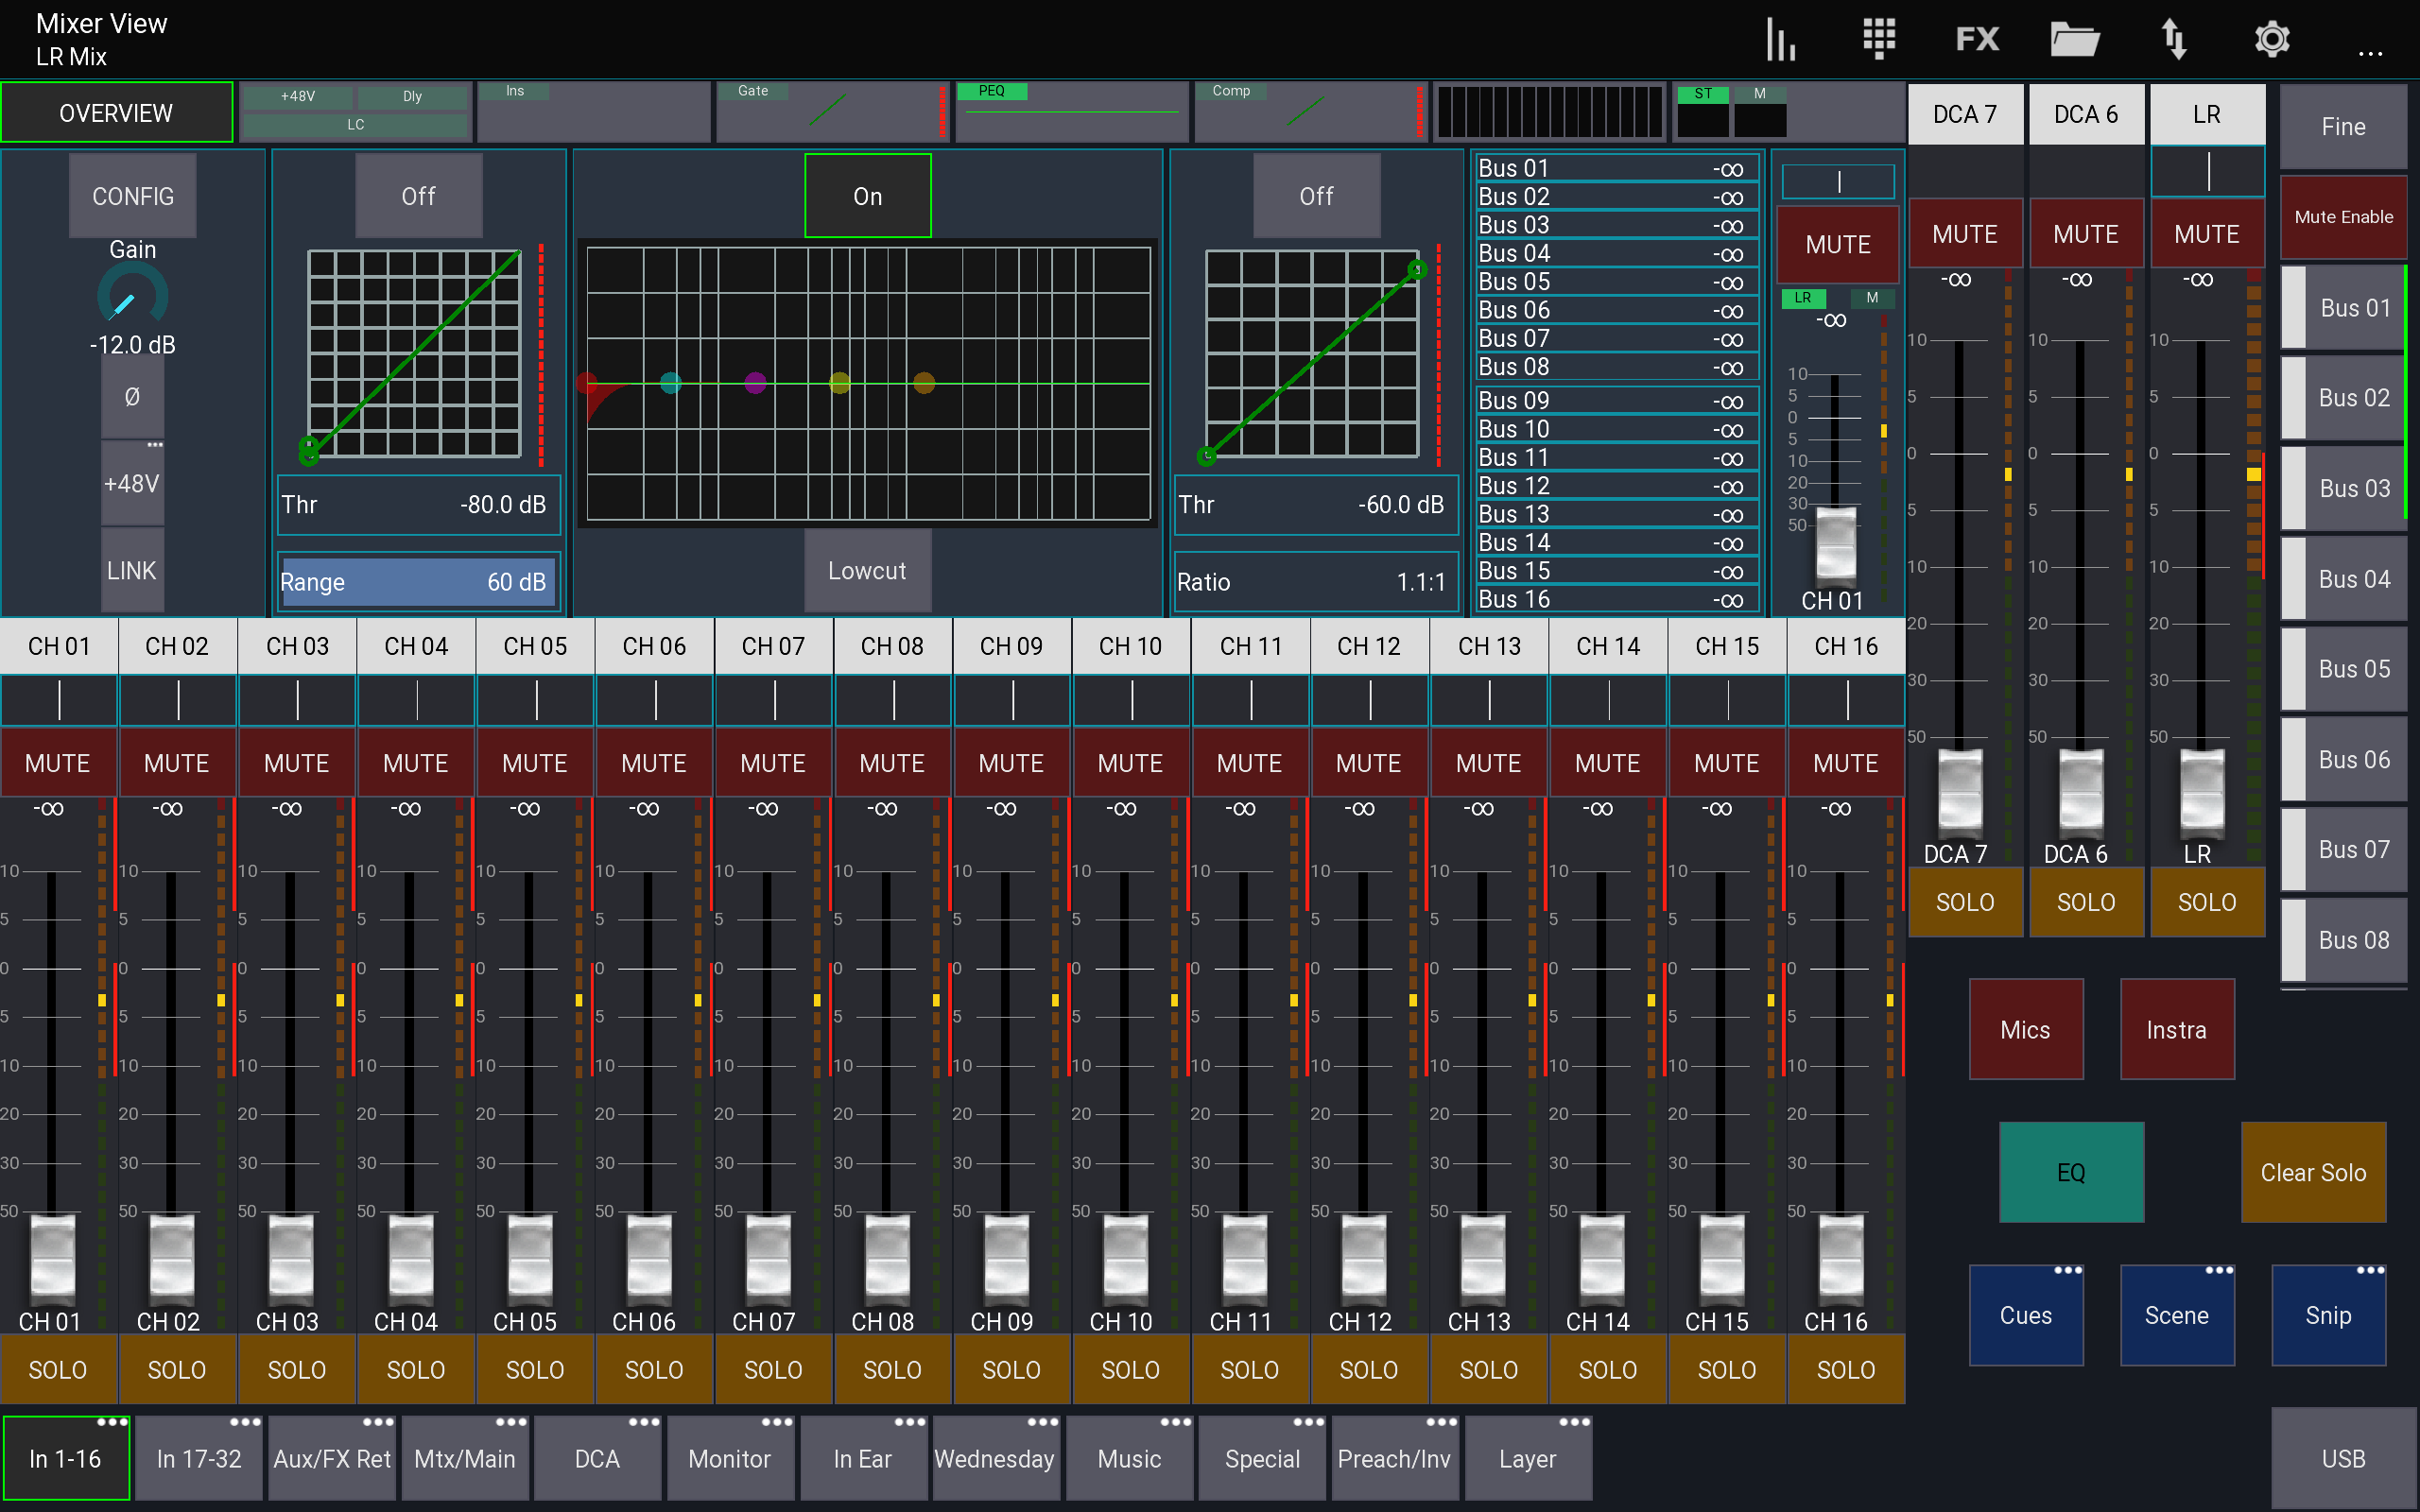Open the Mtx/Main layer tab
This screenshot has width=2420, height=1512.
click(465, 1458)
